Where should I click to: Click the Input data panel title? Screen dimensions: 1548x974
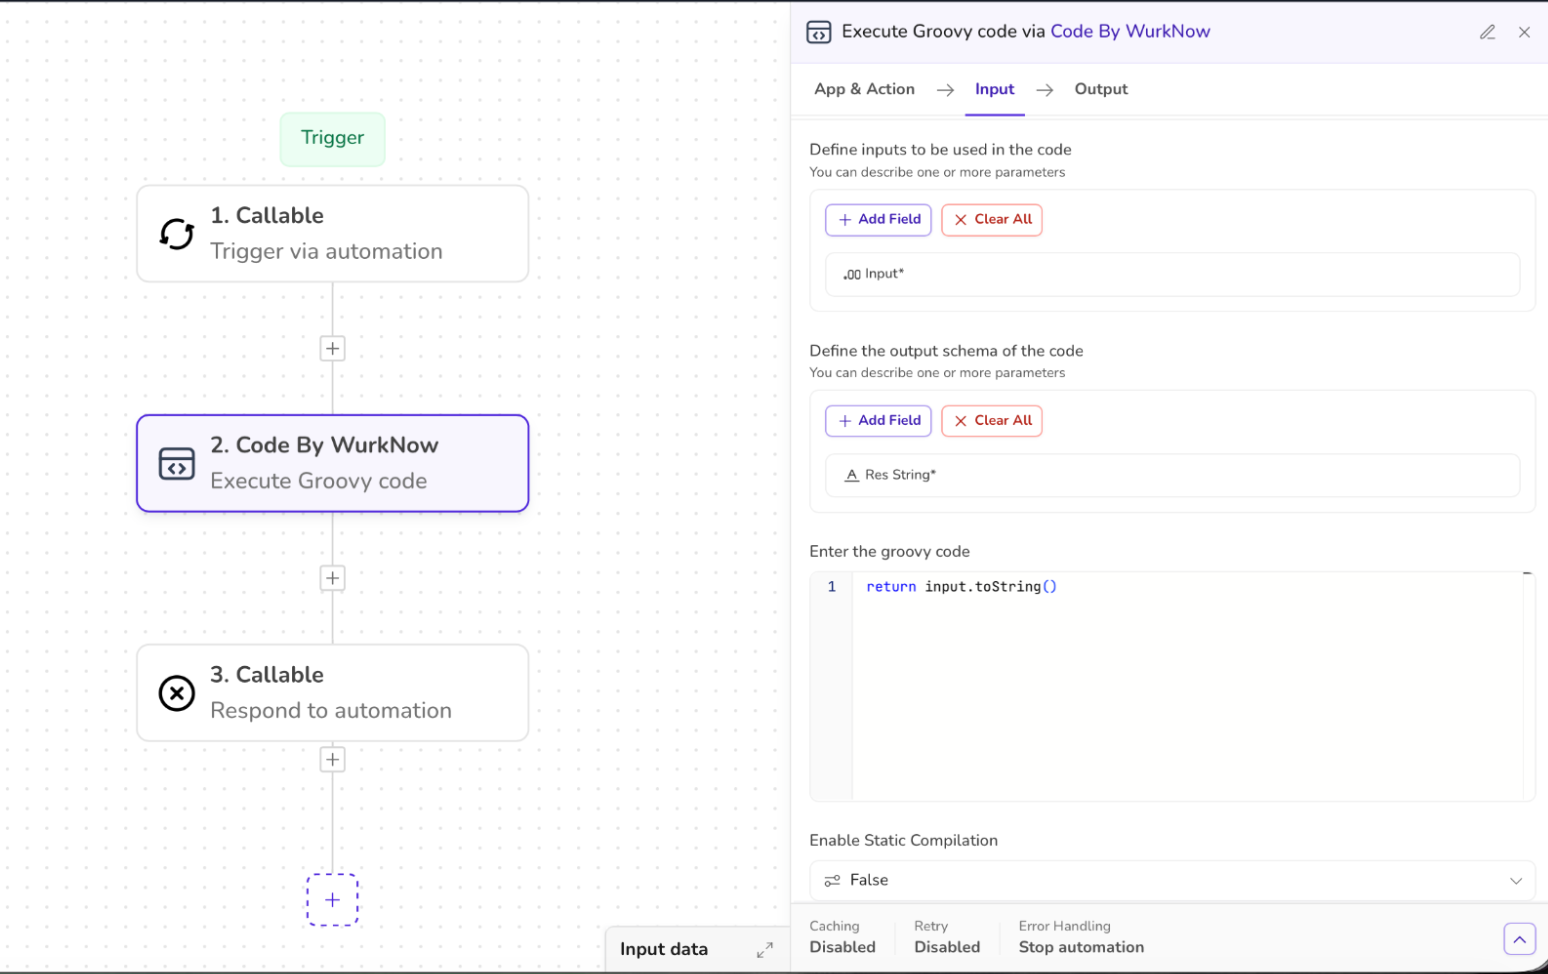click(664, 950)
